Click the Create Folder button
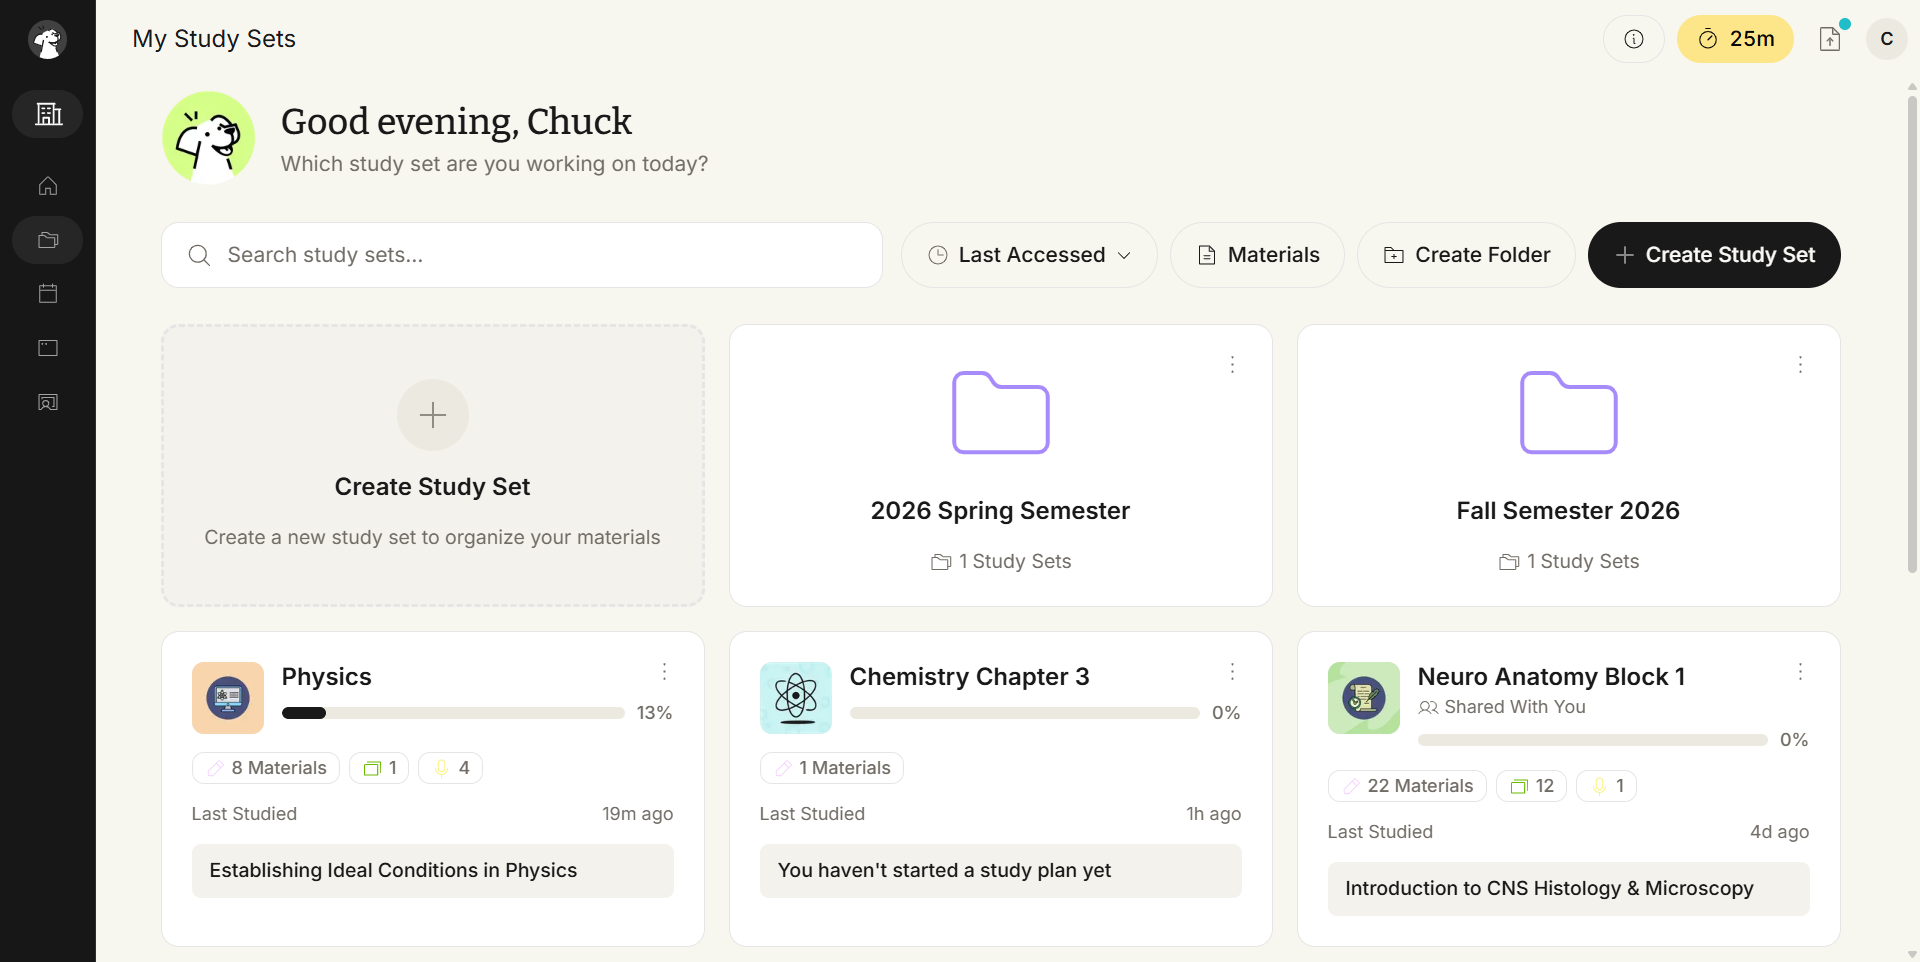Image resolution: width=1920 pixels, height=962 pixels. coord(1466,255)
